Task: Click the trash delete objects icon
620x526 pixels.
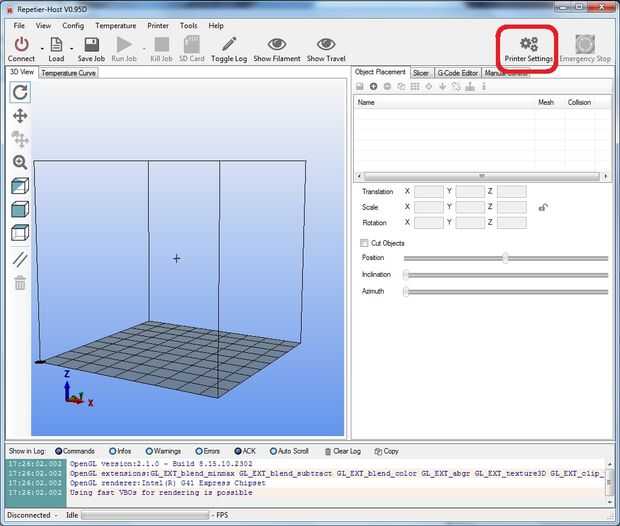Action: (20, 282)
